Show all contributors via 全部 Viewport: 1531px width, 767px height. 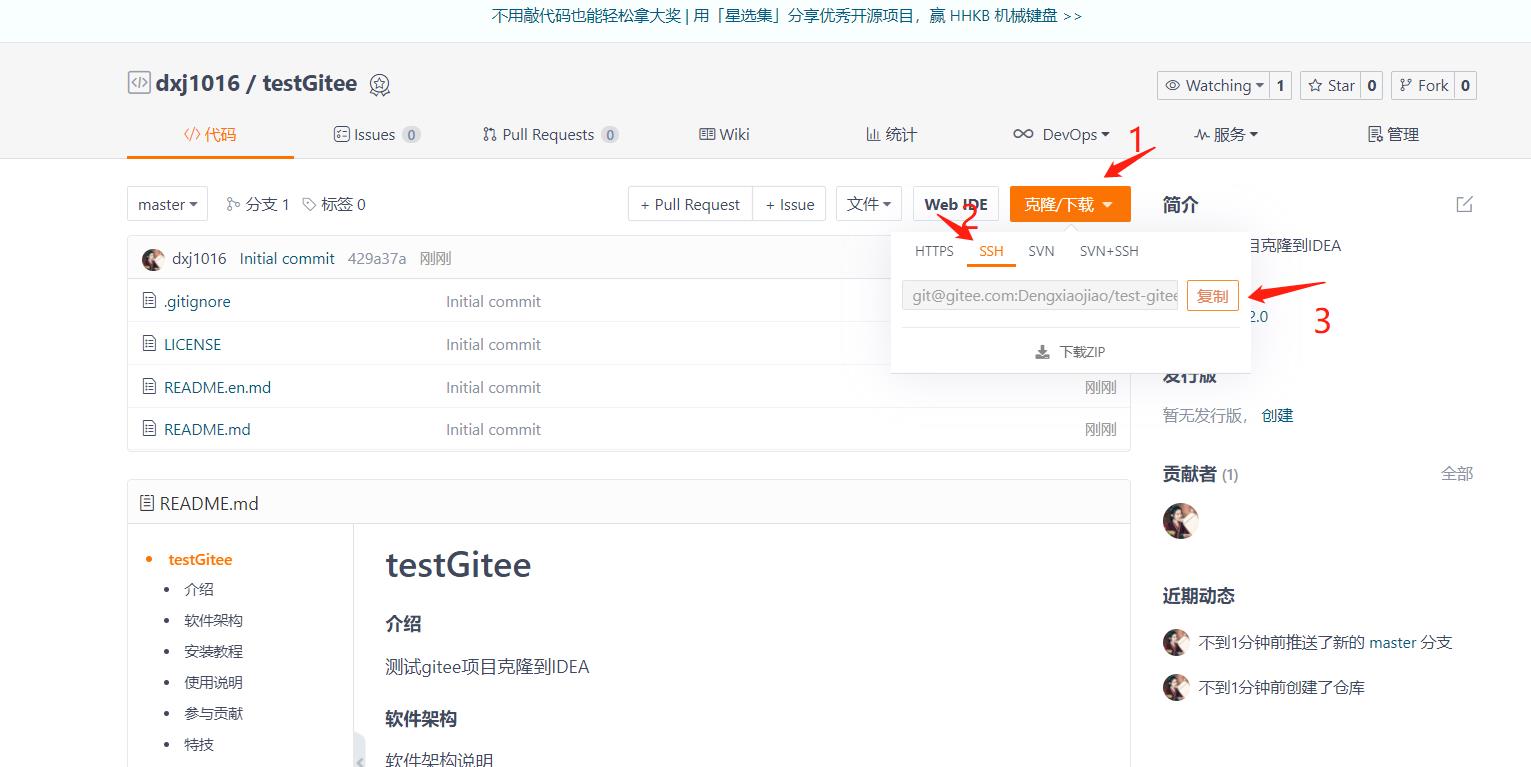pos(1457,473)
